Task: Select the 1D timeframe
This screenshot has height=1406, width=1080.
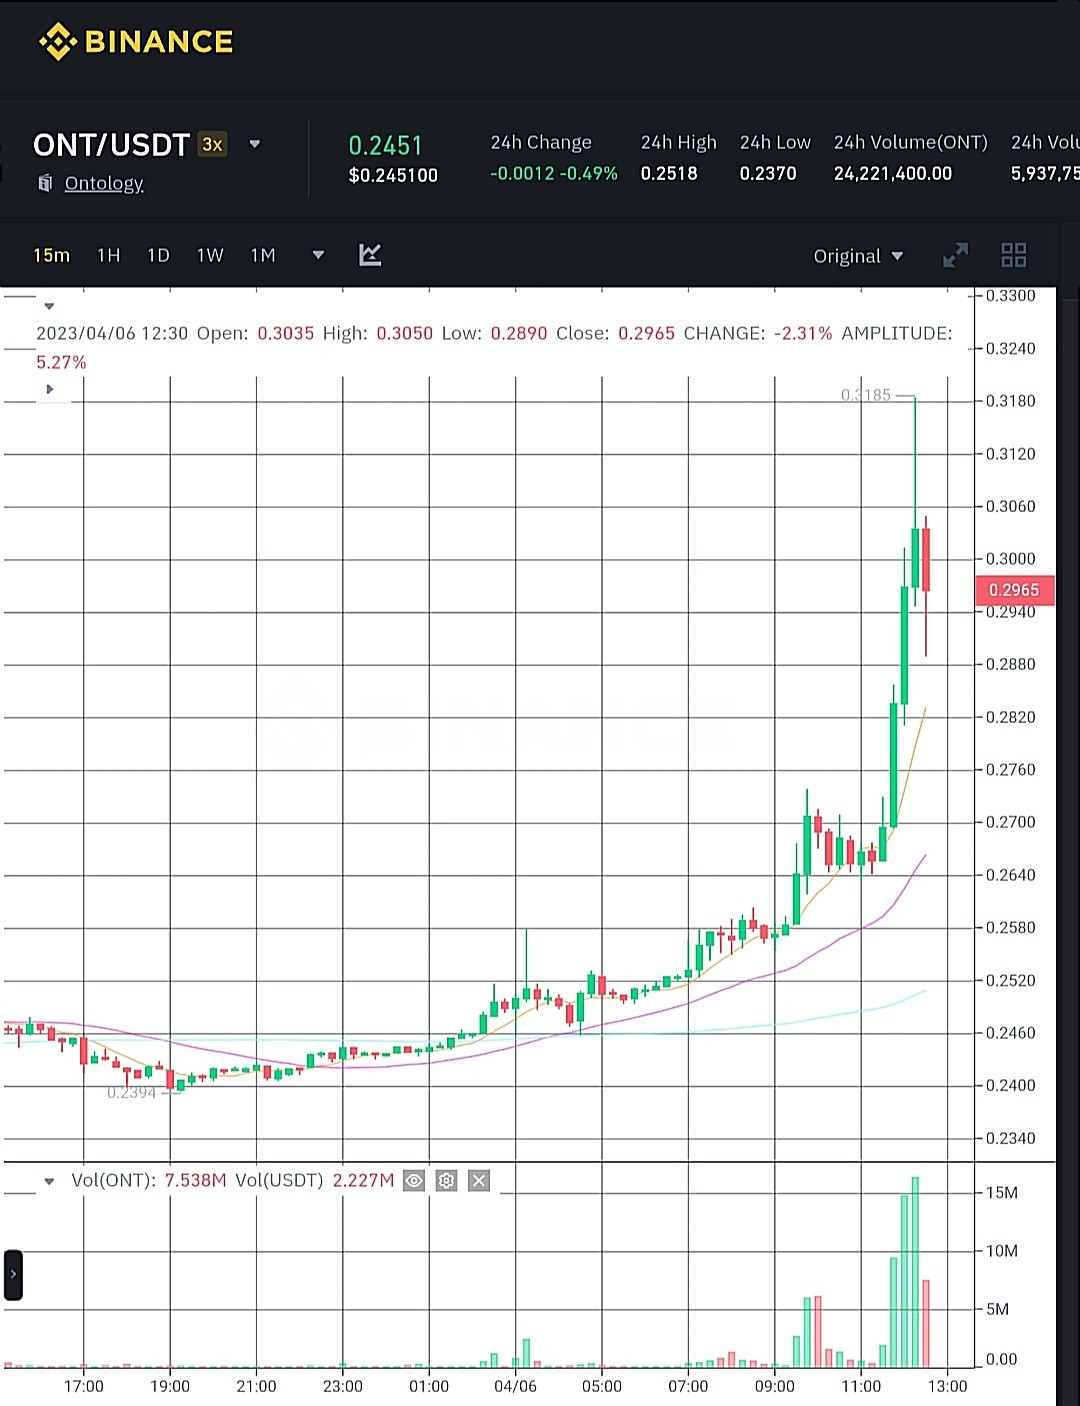Action: (x=158, y=255)
